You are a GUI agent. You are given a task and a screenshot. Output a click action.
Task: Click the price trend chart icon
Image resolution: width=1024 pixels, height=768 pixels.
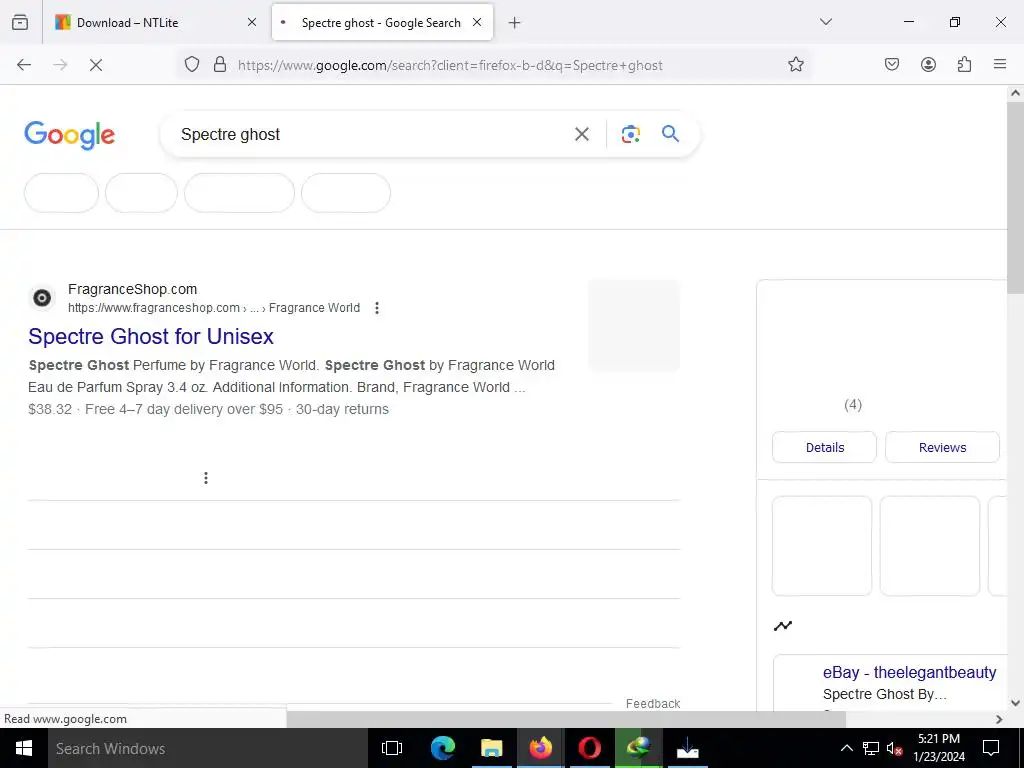coord(782,626)
